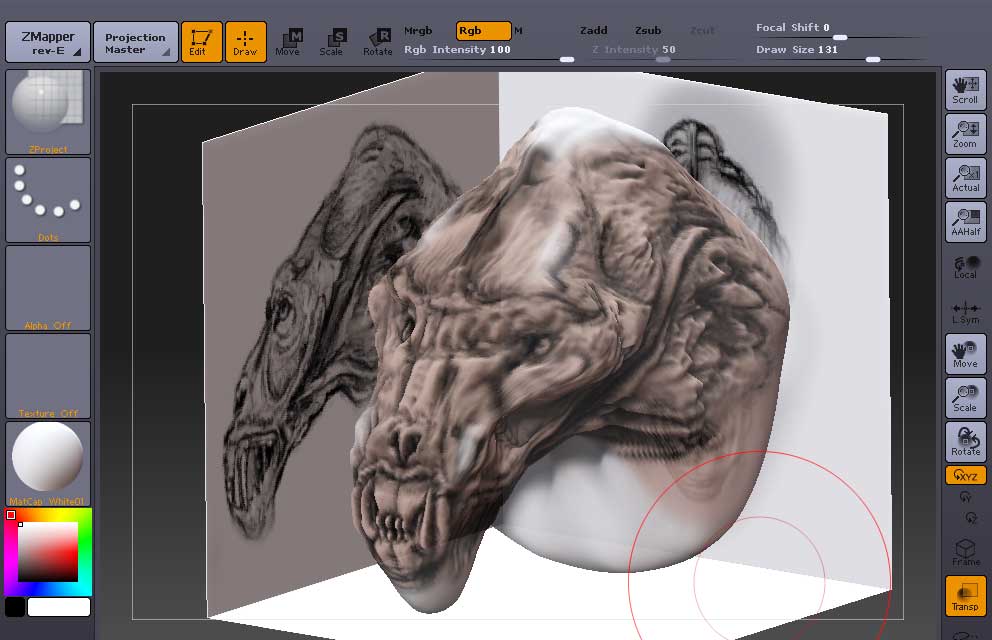This screenshot has height=640, width=992.
Task: Choose Zsub sculpting mode
Action: (x=648, y=31)
